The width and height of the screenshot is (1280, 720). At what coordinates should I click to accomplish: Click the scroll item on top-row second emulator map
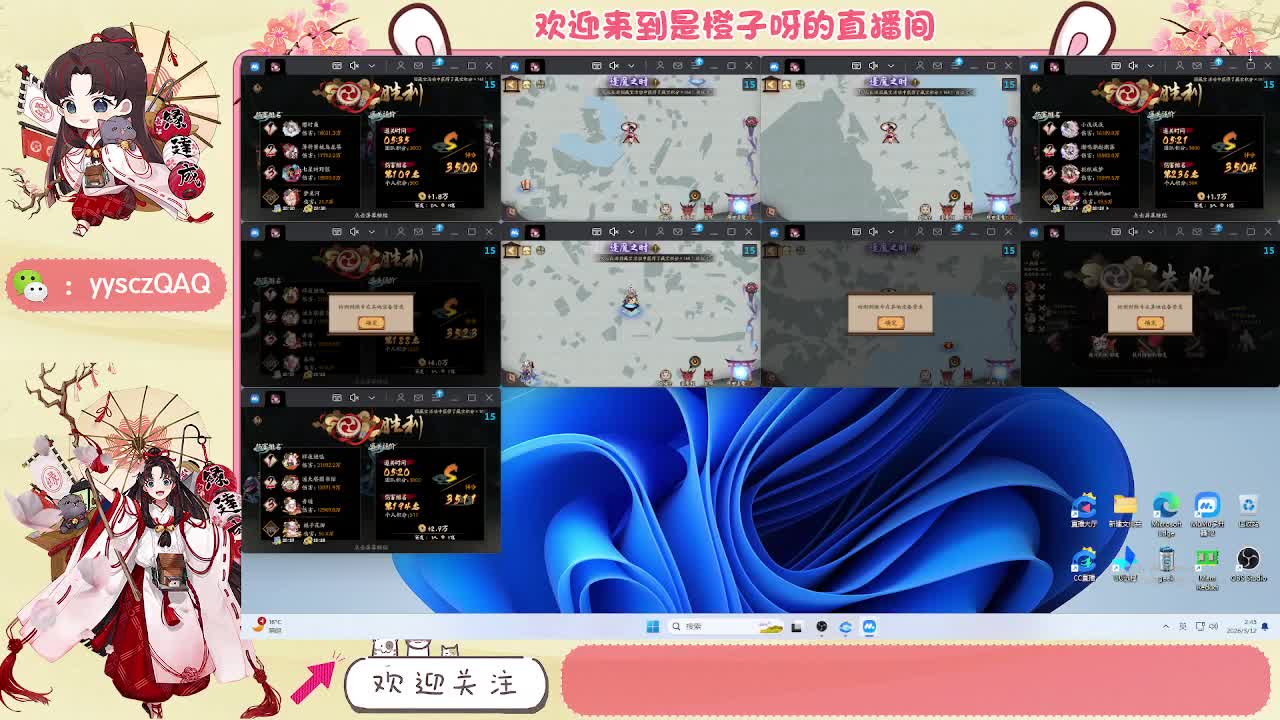pyautogui.click(x=526, y=185)
